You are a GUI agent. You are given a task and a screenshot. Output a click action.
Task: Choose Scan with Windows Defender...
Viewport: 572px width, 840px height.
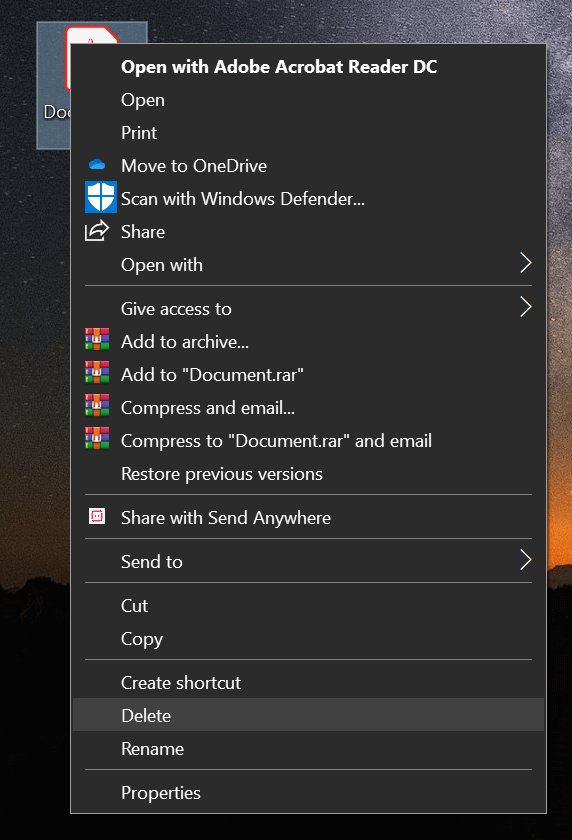click(x=308, y=199)
